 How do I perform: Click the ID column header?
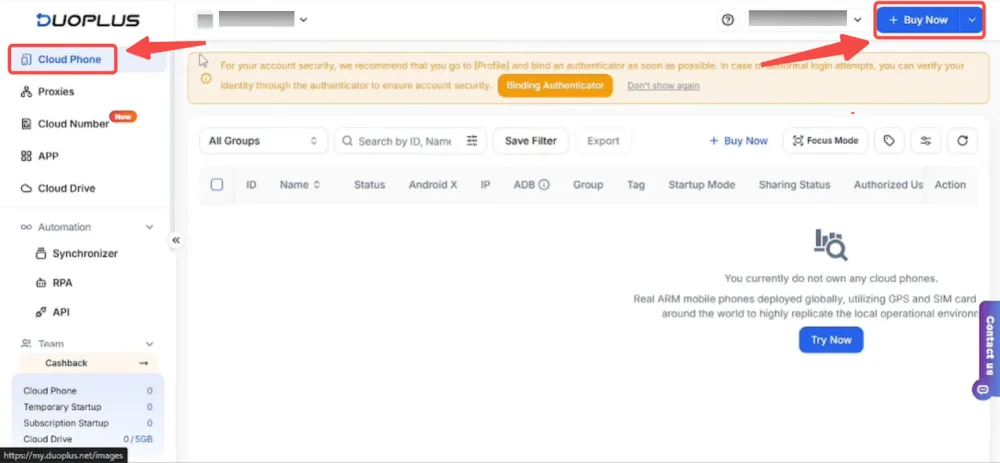[x=251, y=185]
